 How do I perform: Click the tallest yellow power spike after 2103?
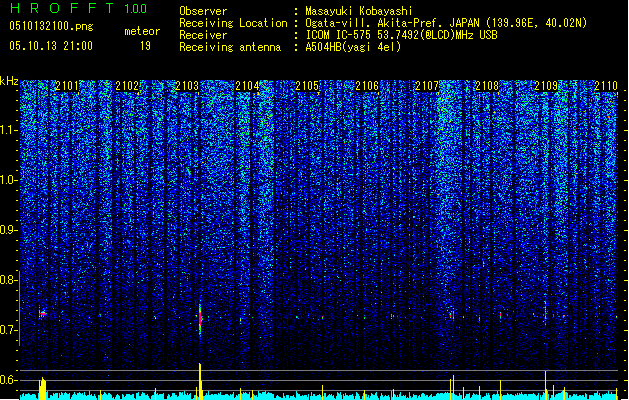(200, 381)
